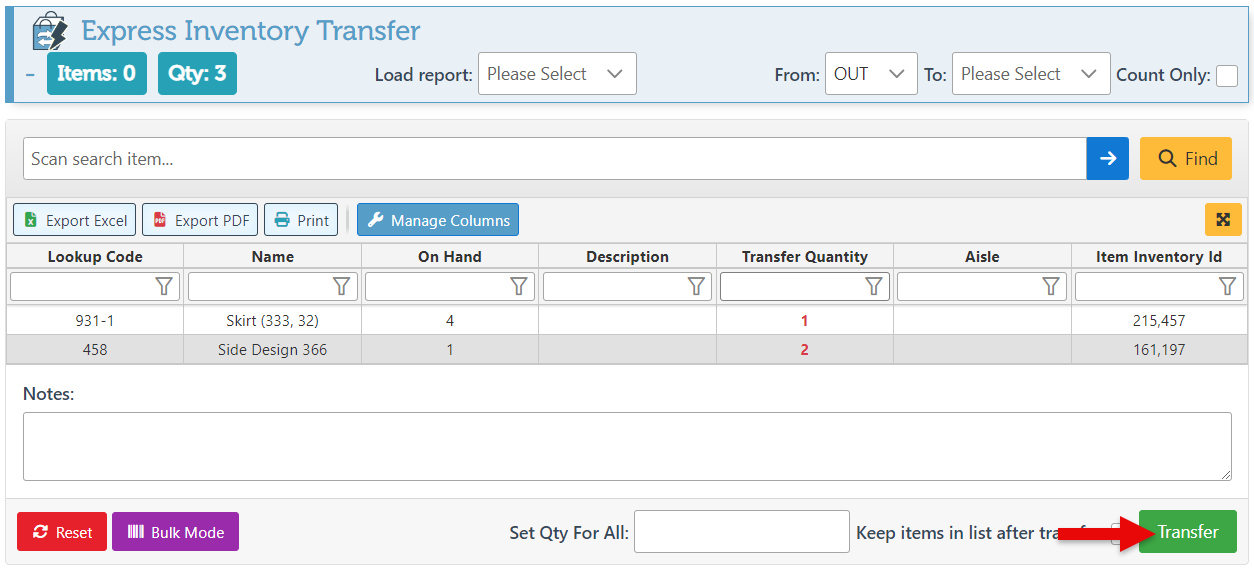Click the Aisle column filter icon

[x=1051, y=287]
